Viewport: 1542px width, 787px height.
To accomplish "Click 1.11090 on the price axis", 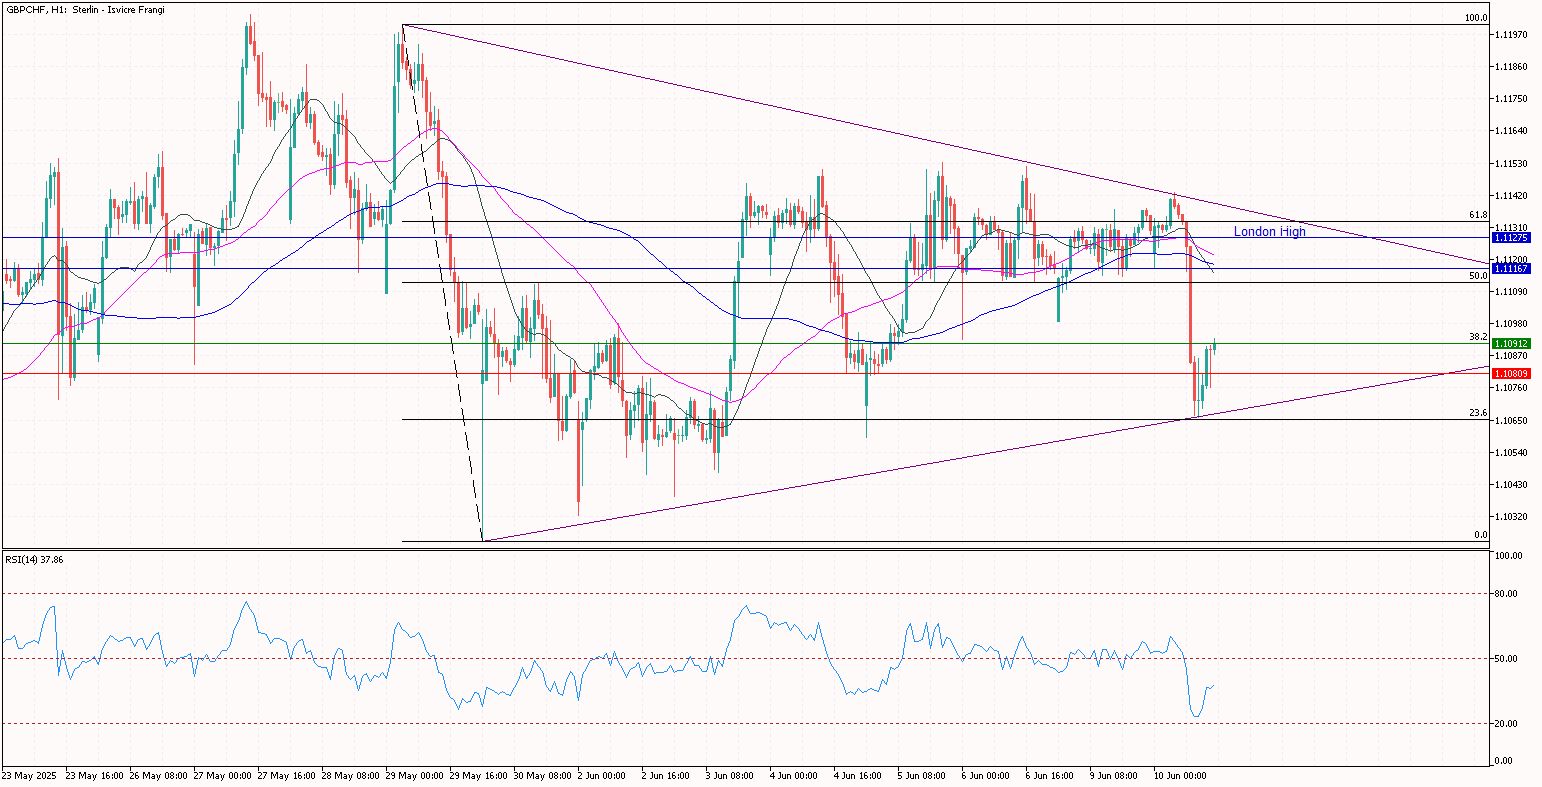I will (1513, 291).
